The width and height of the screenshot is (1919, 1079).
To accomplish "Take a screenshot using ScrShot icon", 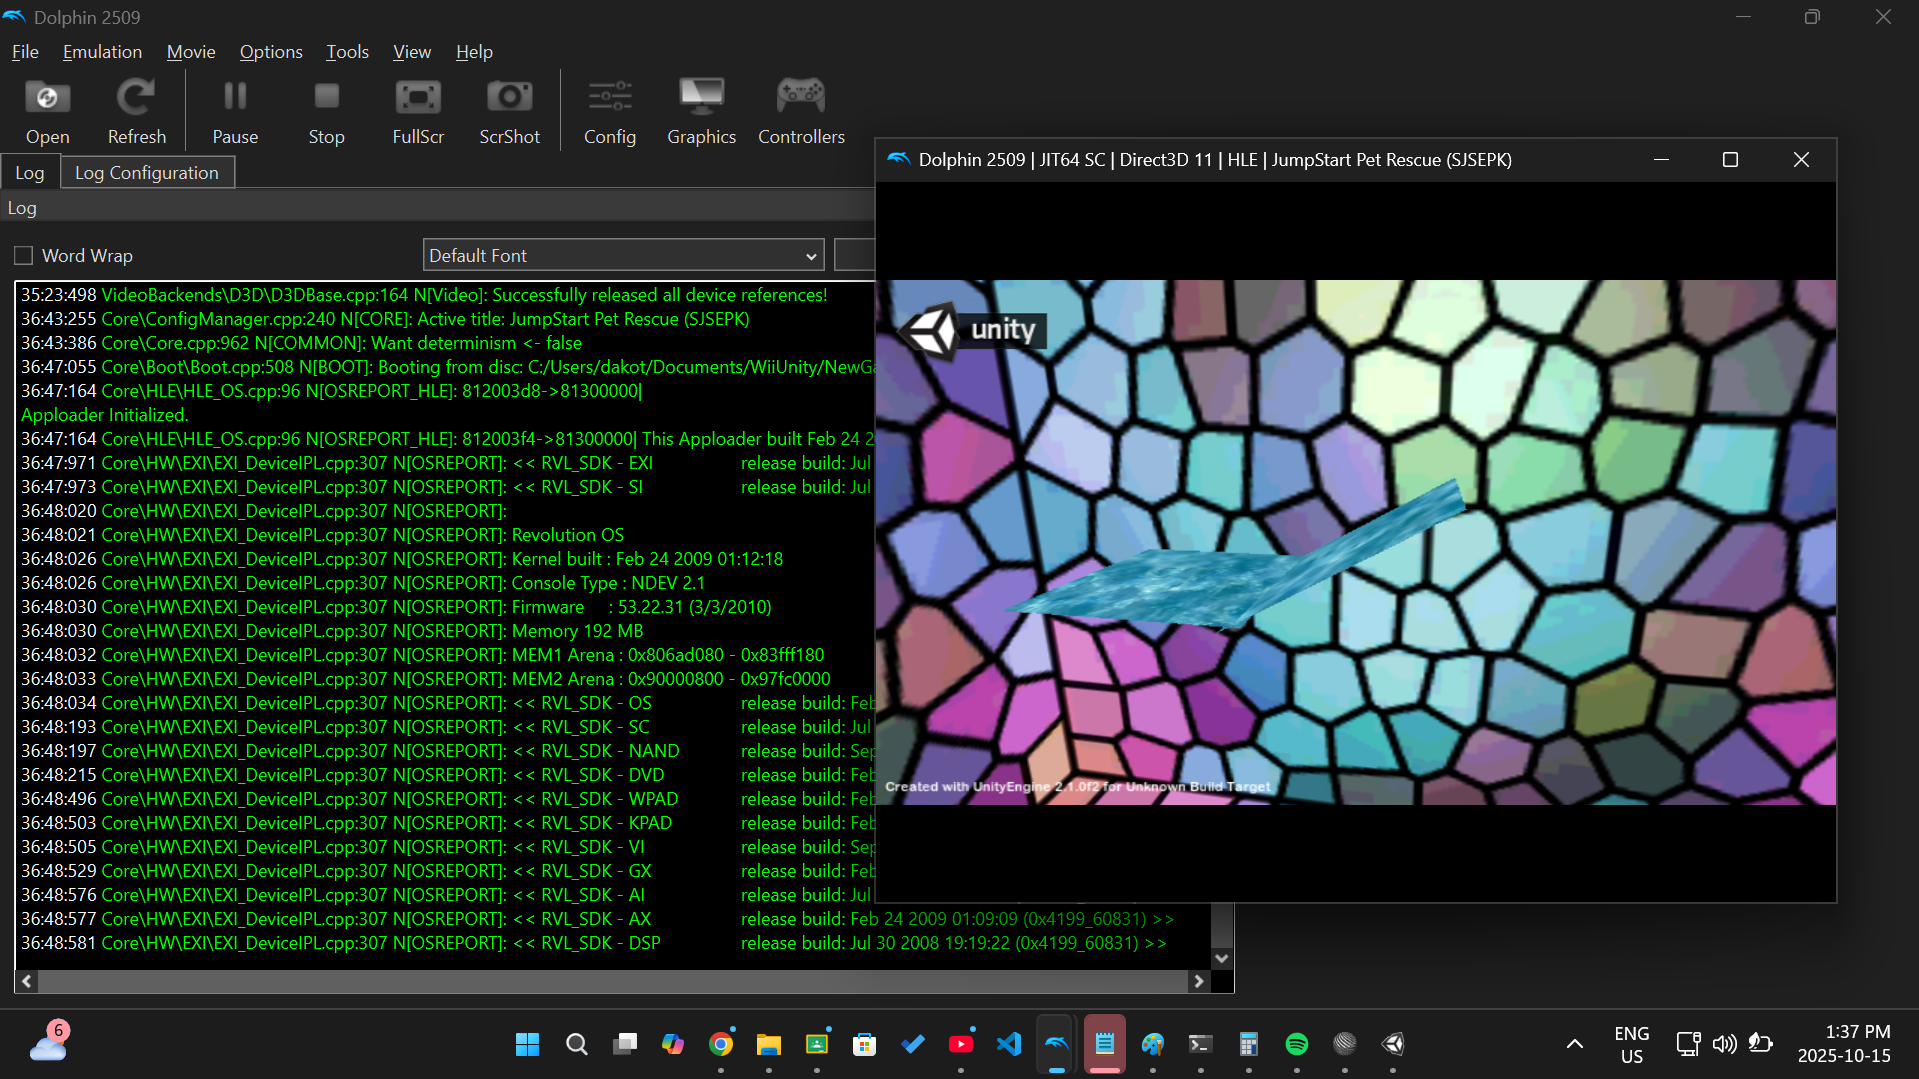I will coord(509,111).
